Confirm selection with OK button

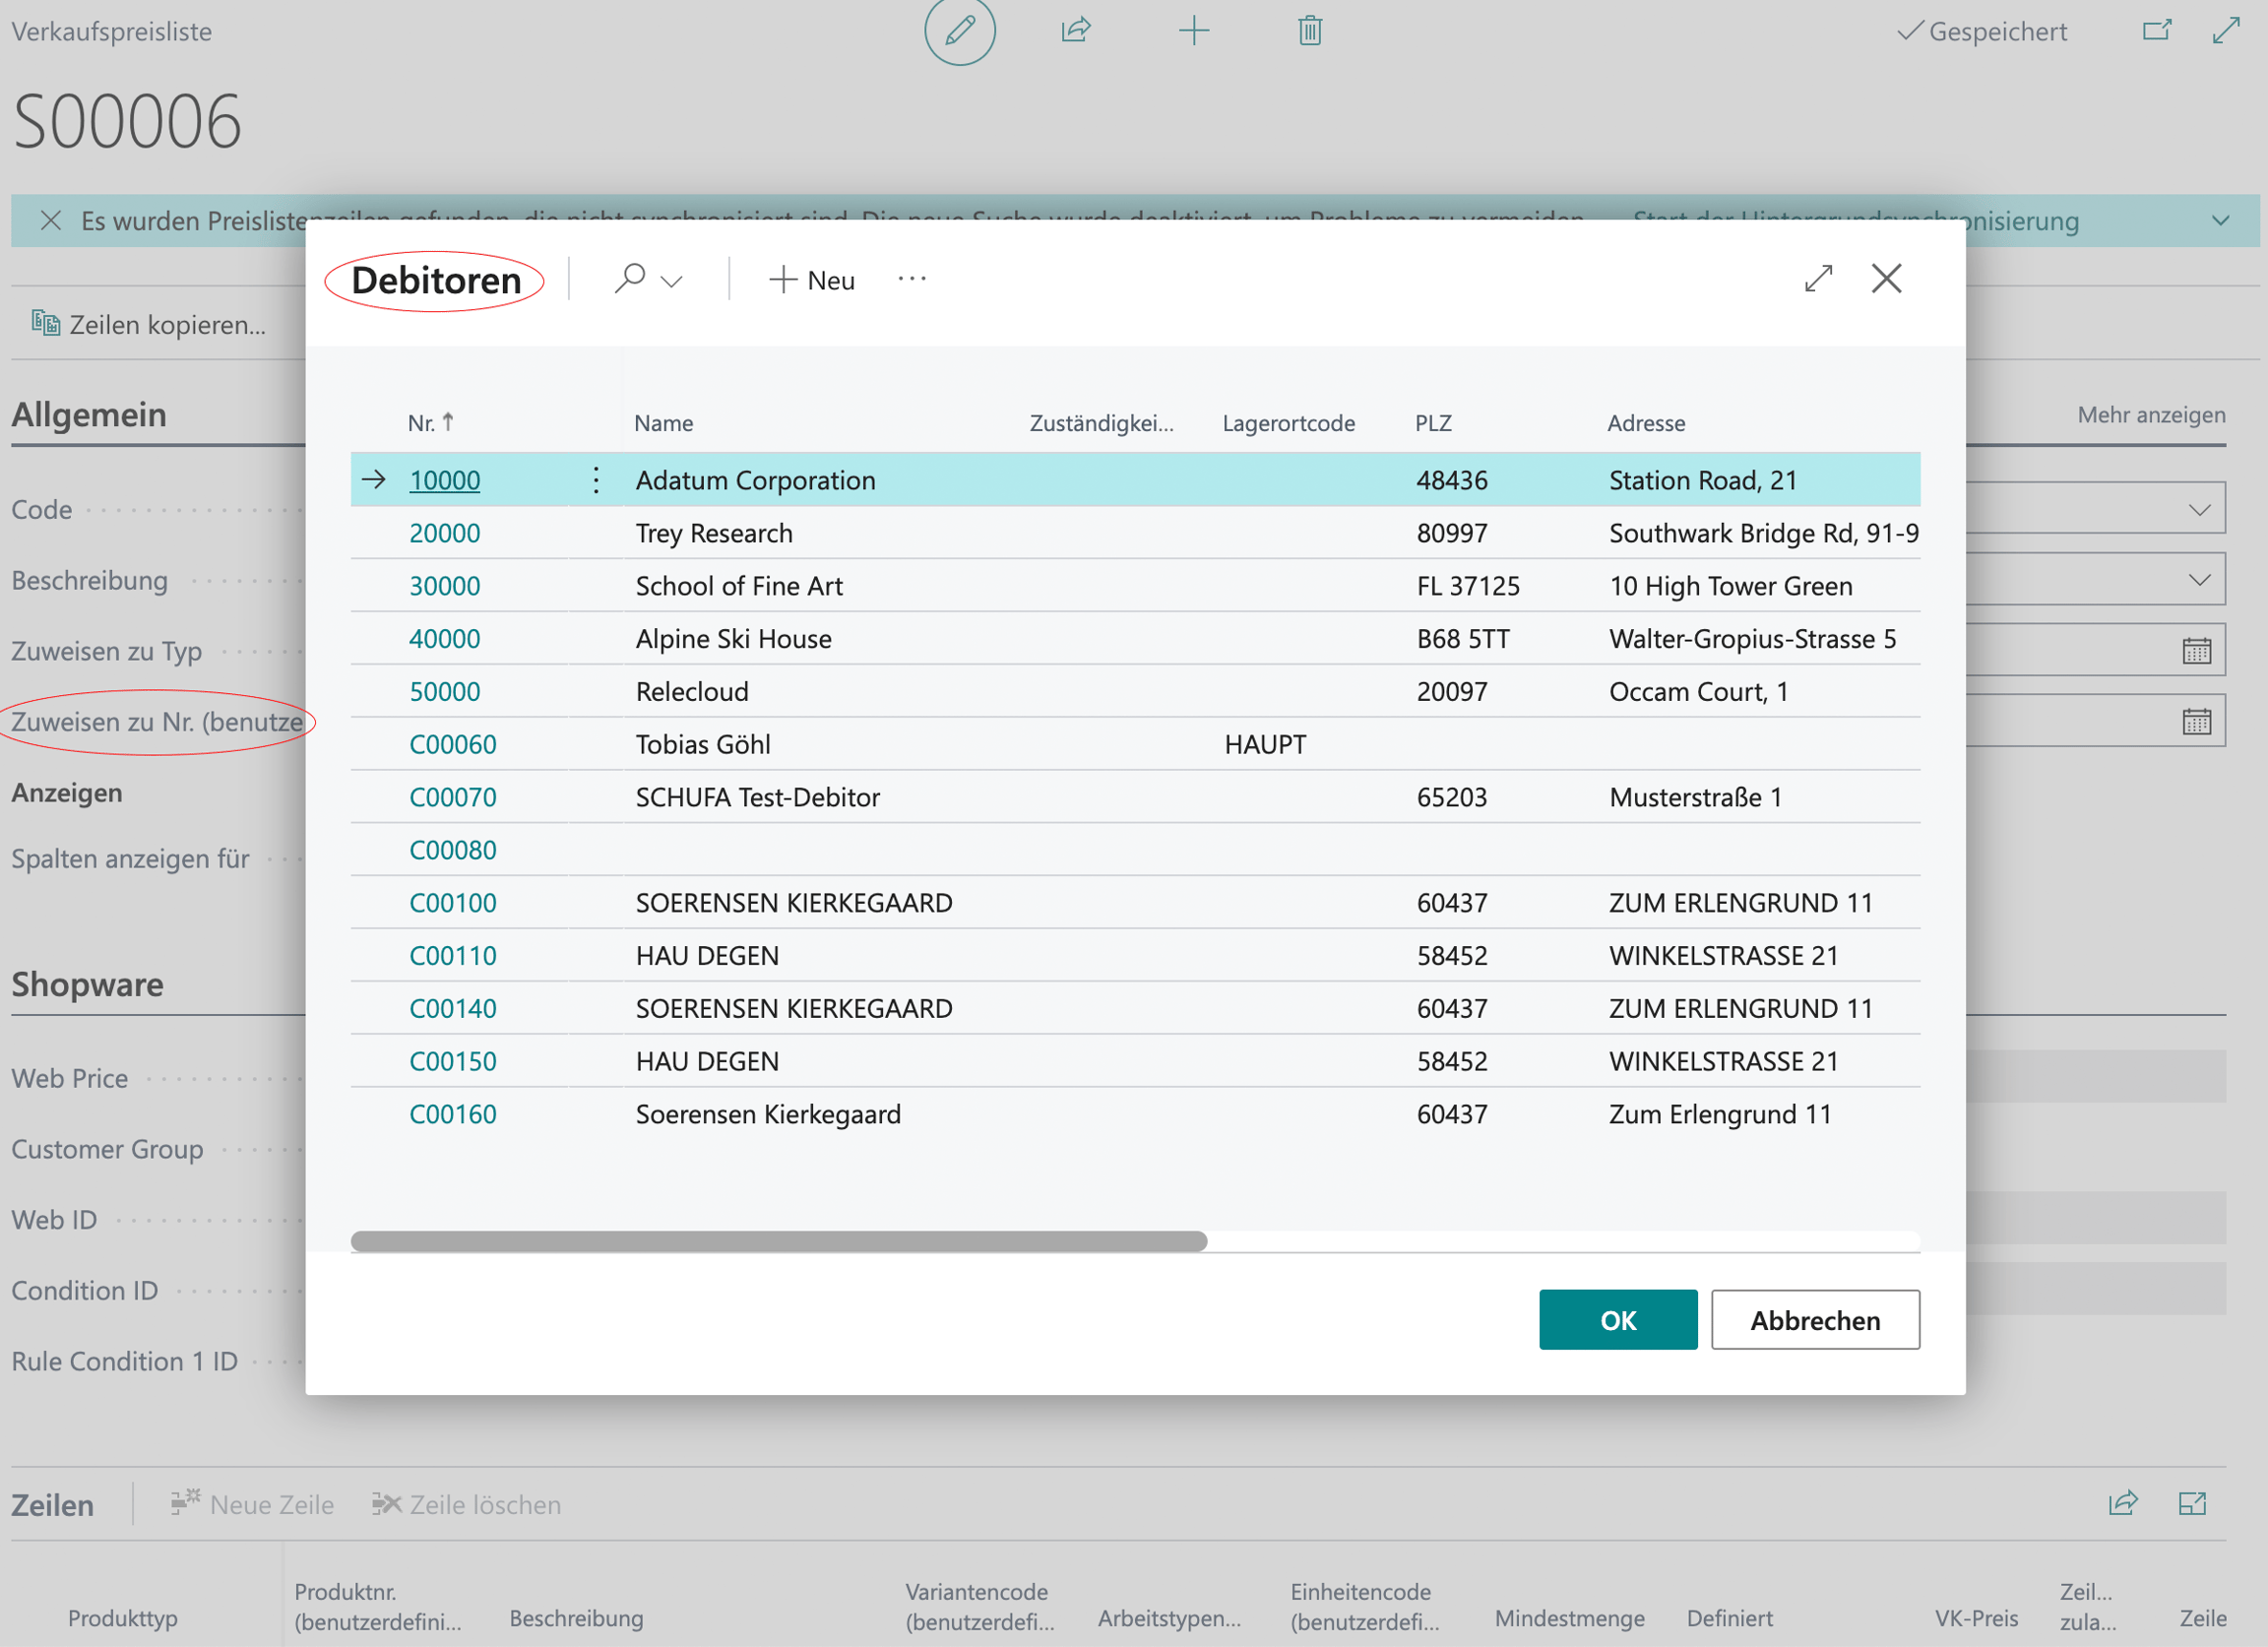1618,1320
